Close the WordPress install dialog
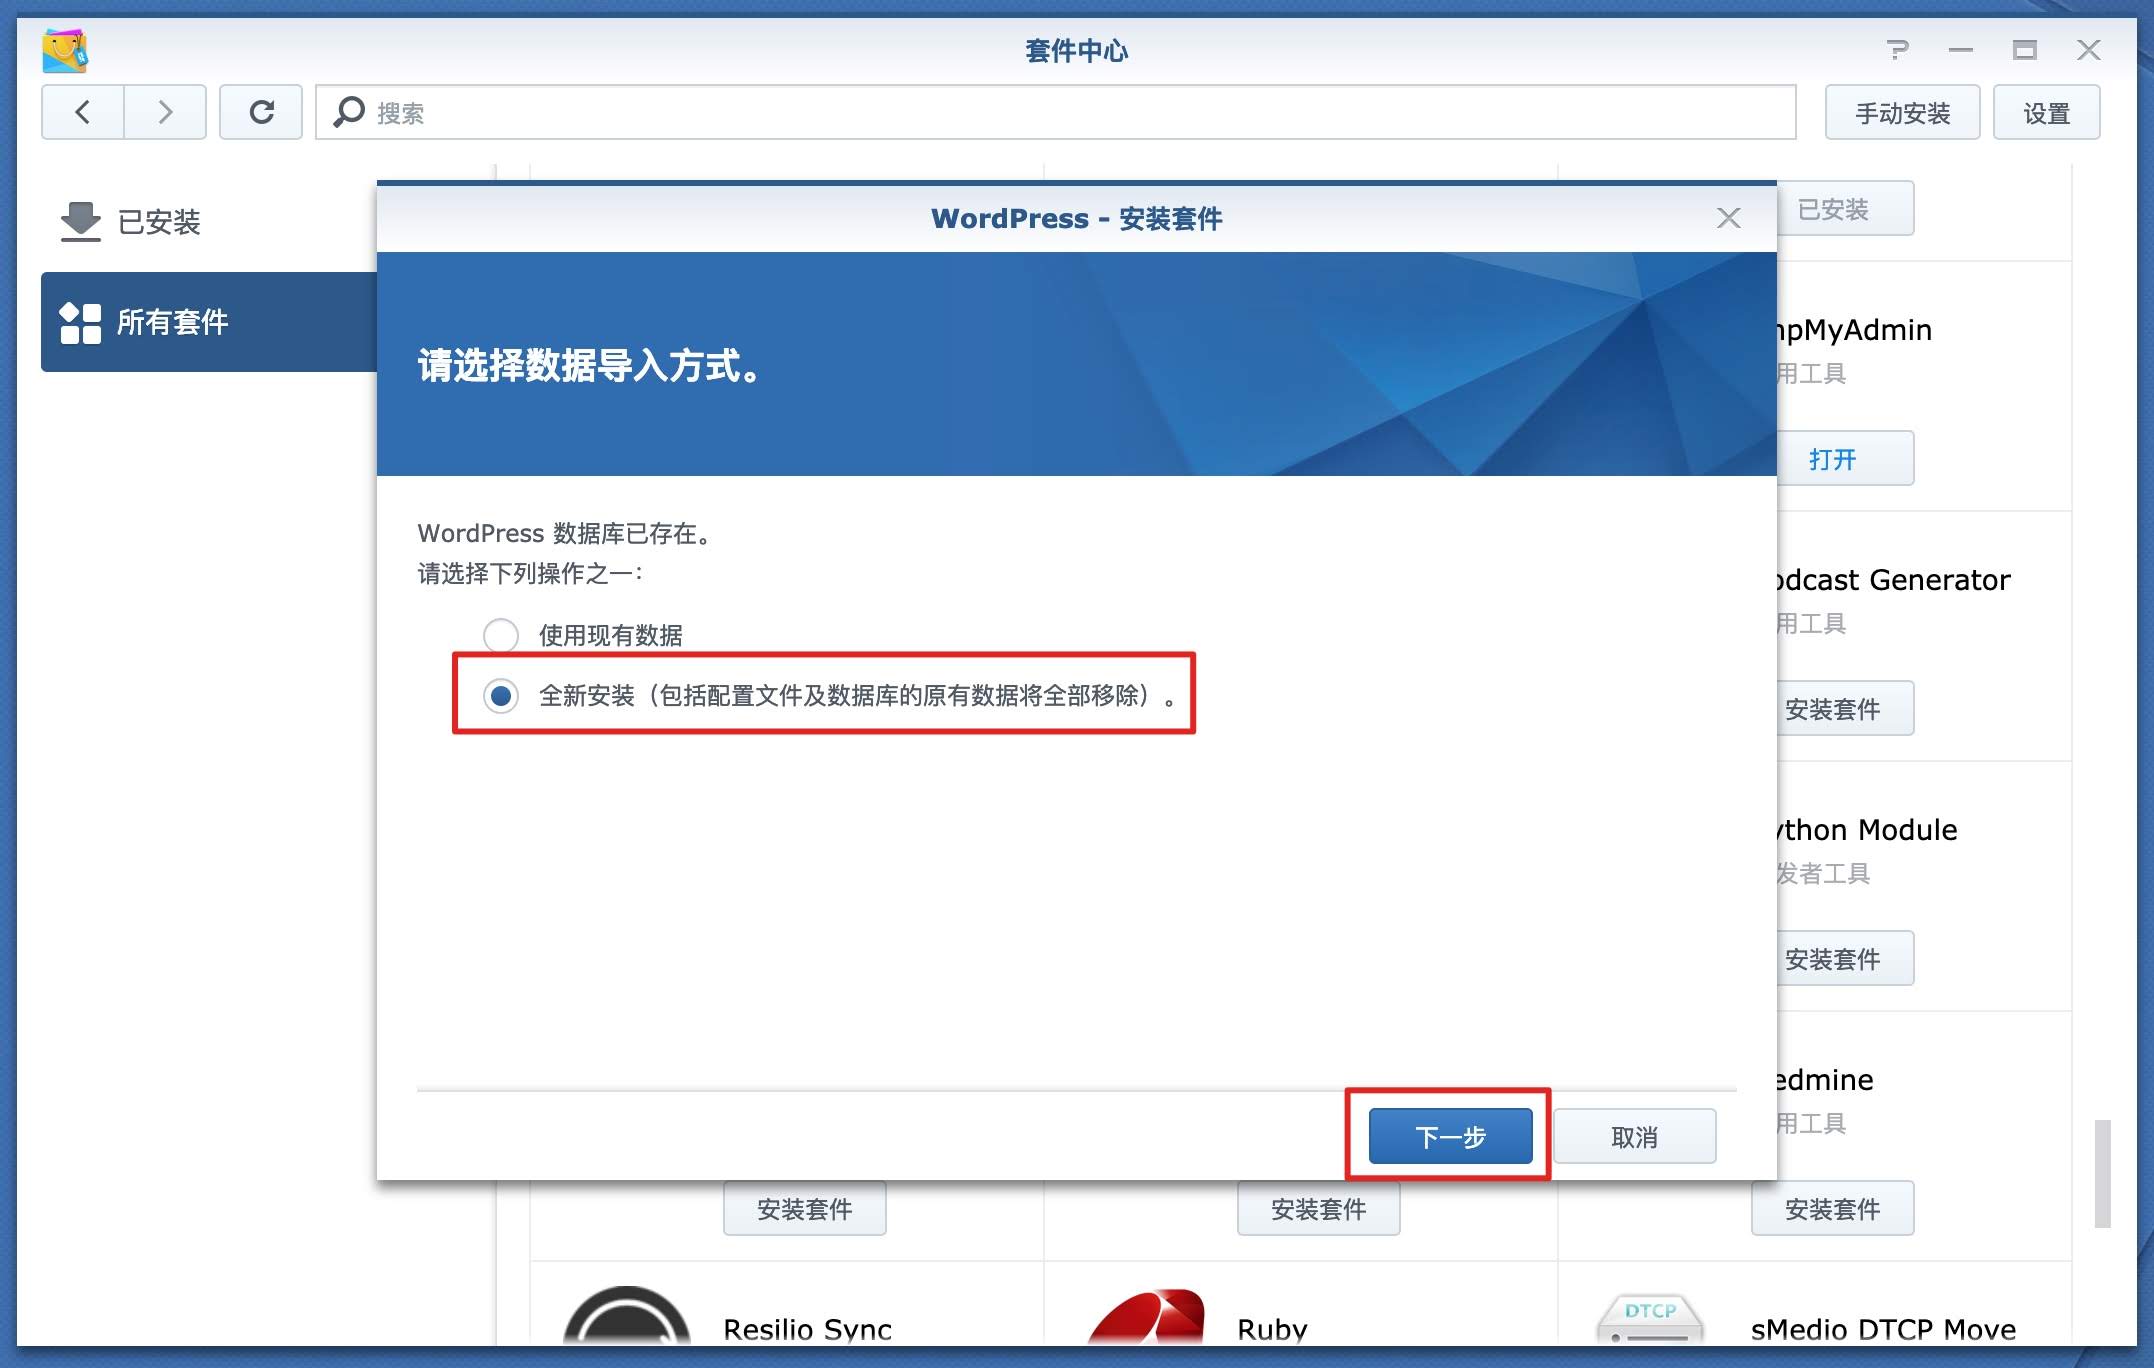2154x1368 pixels. [1728, 218]
